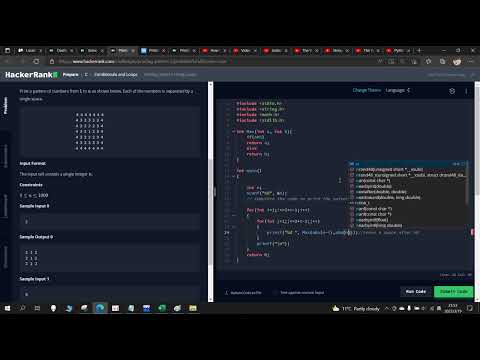Select the Submissions side tab

pos(5,156)
